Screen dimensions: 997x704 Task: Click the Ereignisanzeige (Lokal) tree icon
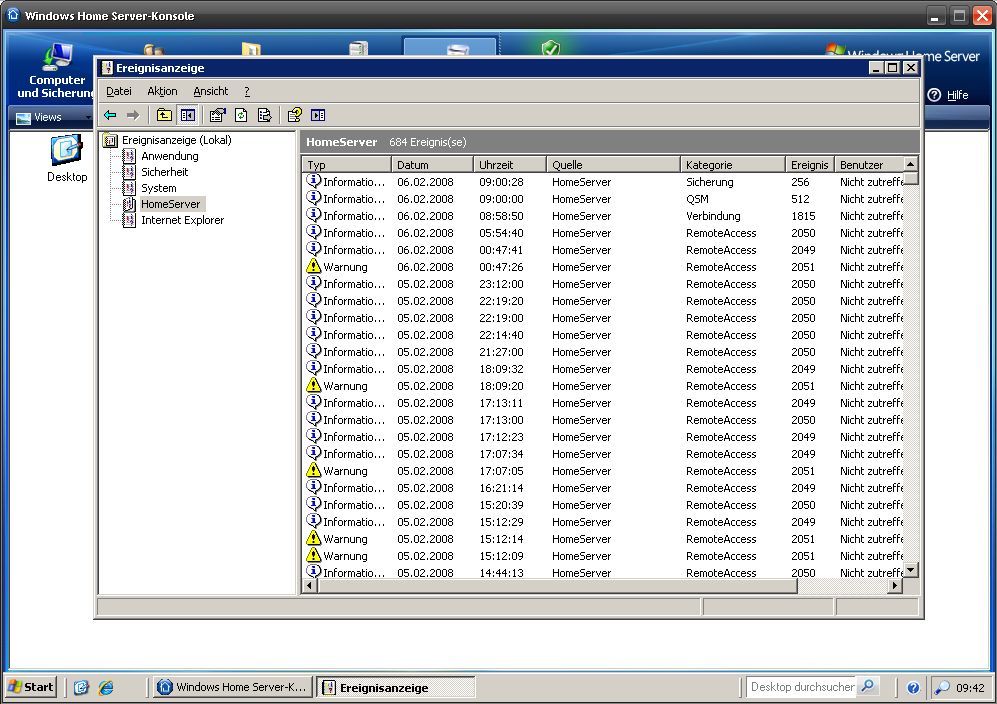click(110, 140)
